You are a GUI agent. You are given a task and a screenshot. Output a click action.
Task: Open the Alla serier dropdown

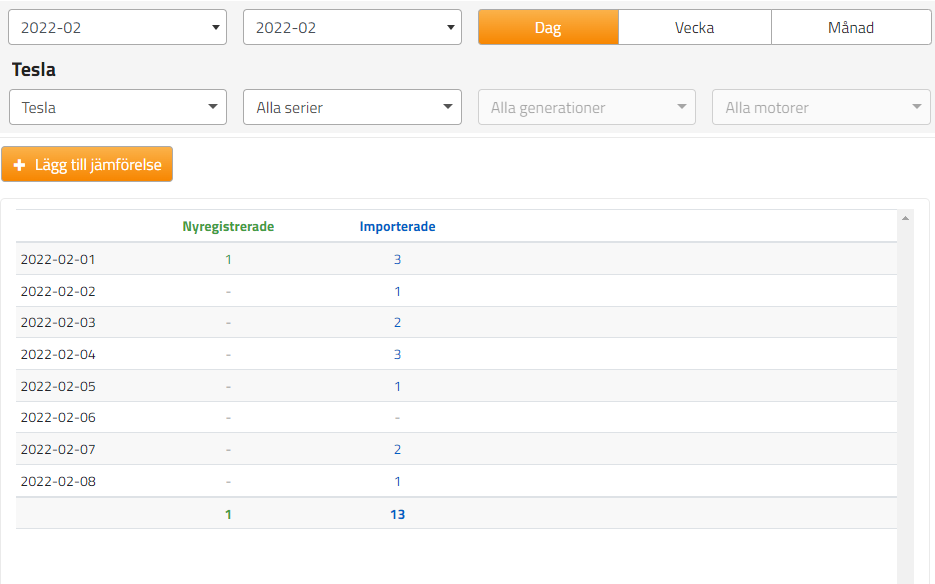coord(352,108)
